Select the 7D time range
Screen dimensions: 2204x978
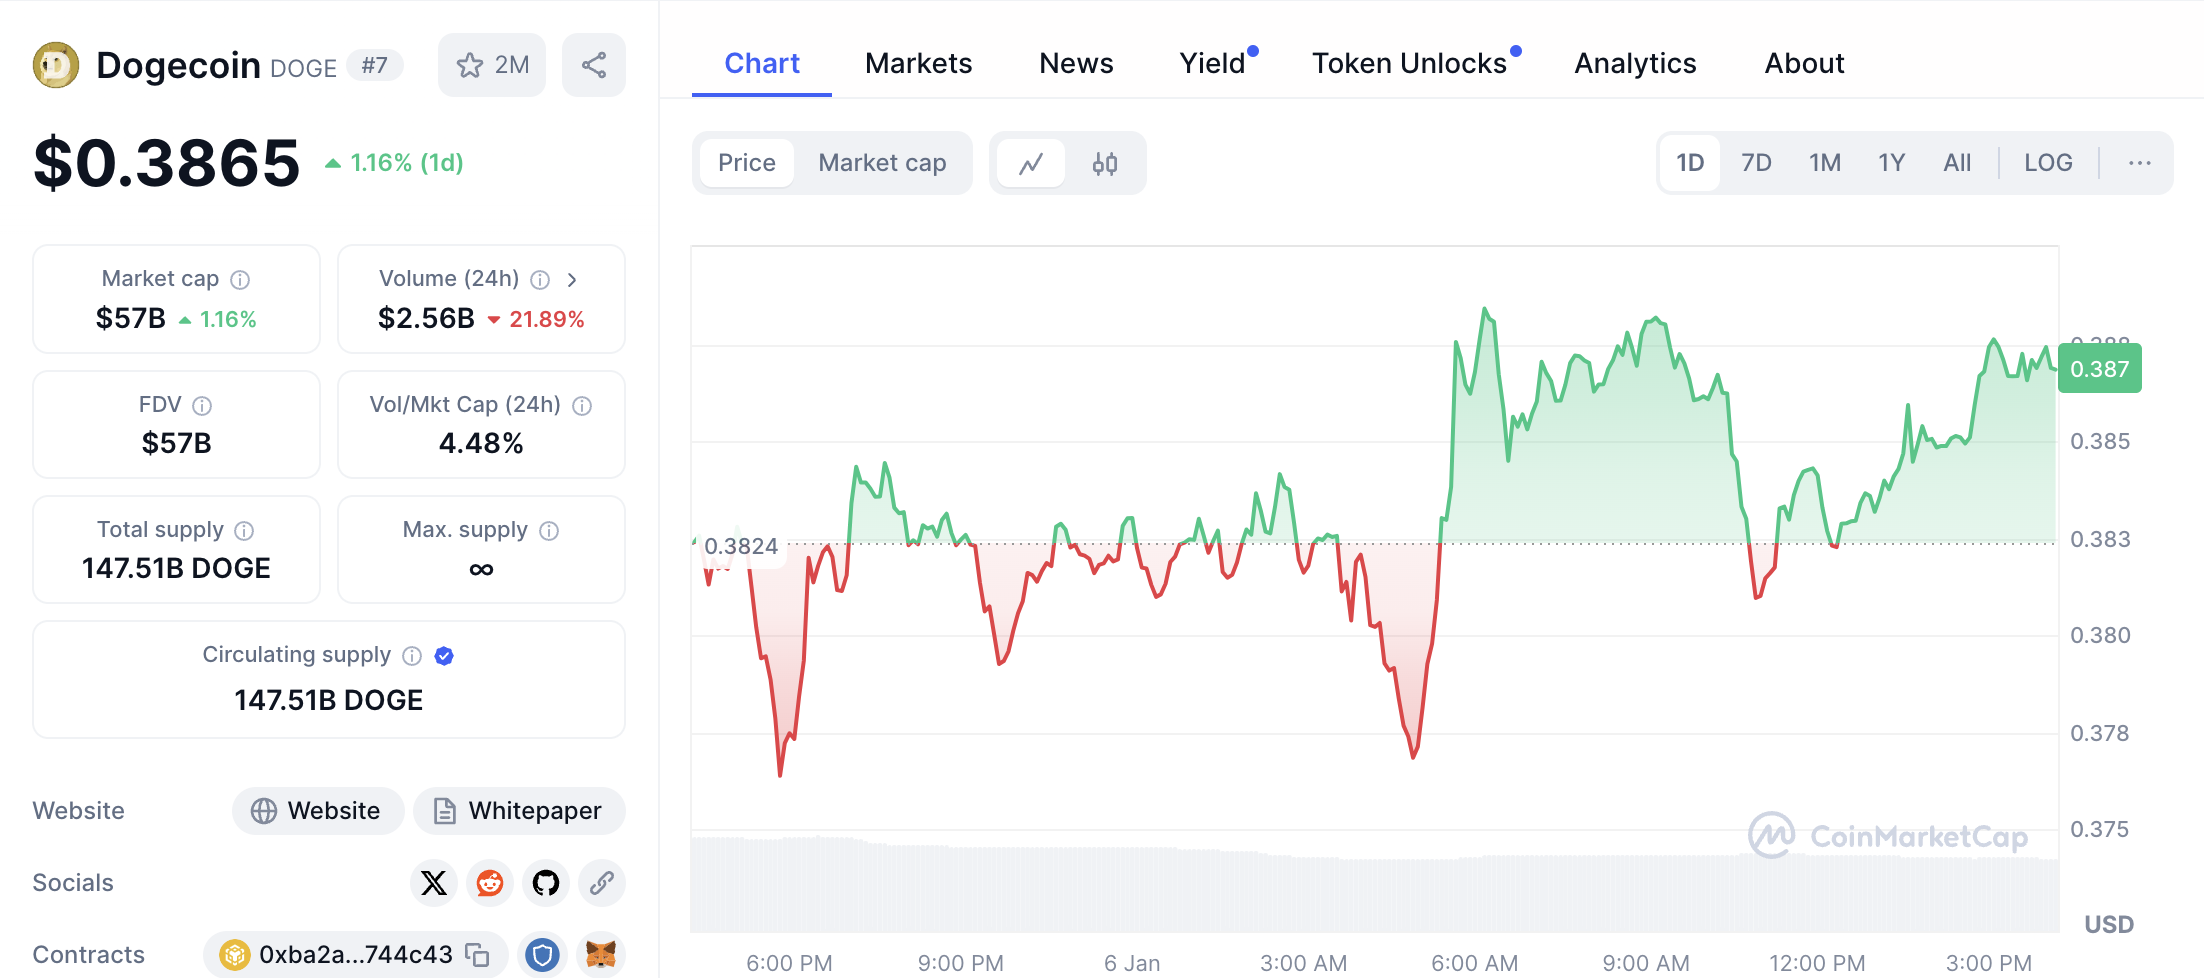pos(1755,163)
